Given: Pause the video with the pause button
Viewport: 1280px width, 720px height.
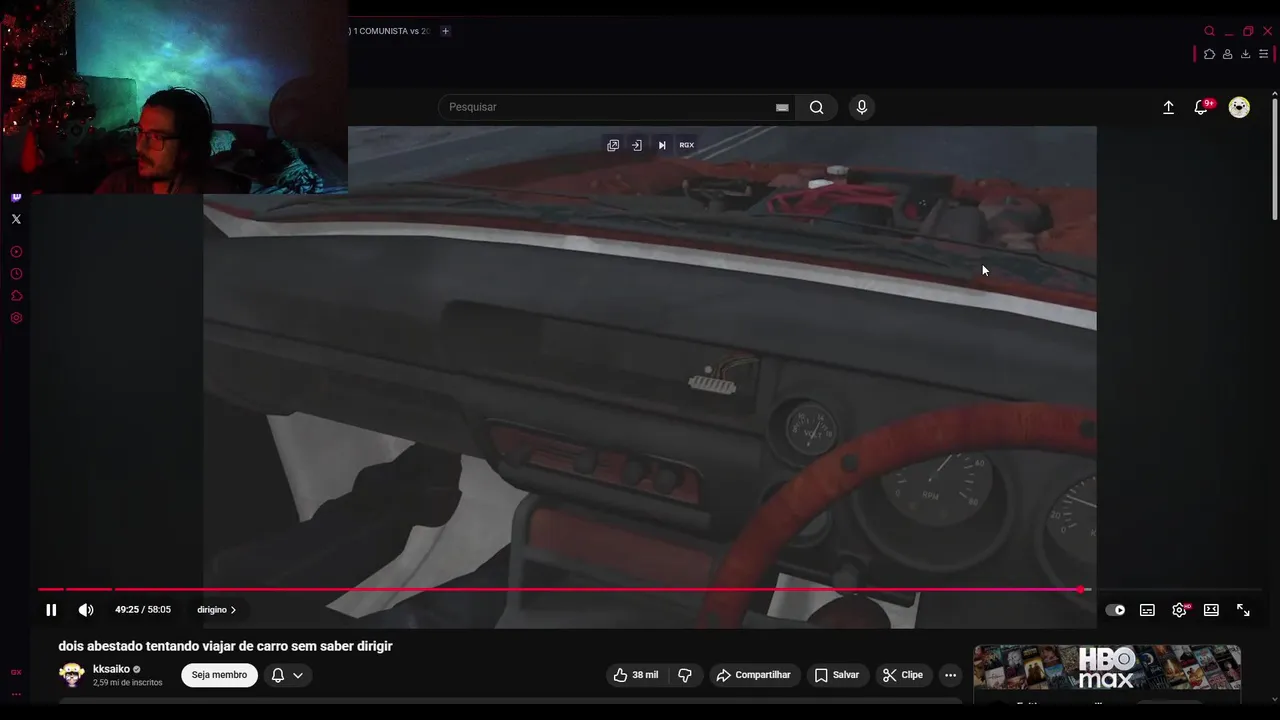Looking at the screenshot, I should coord(51,610).
